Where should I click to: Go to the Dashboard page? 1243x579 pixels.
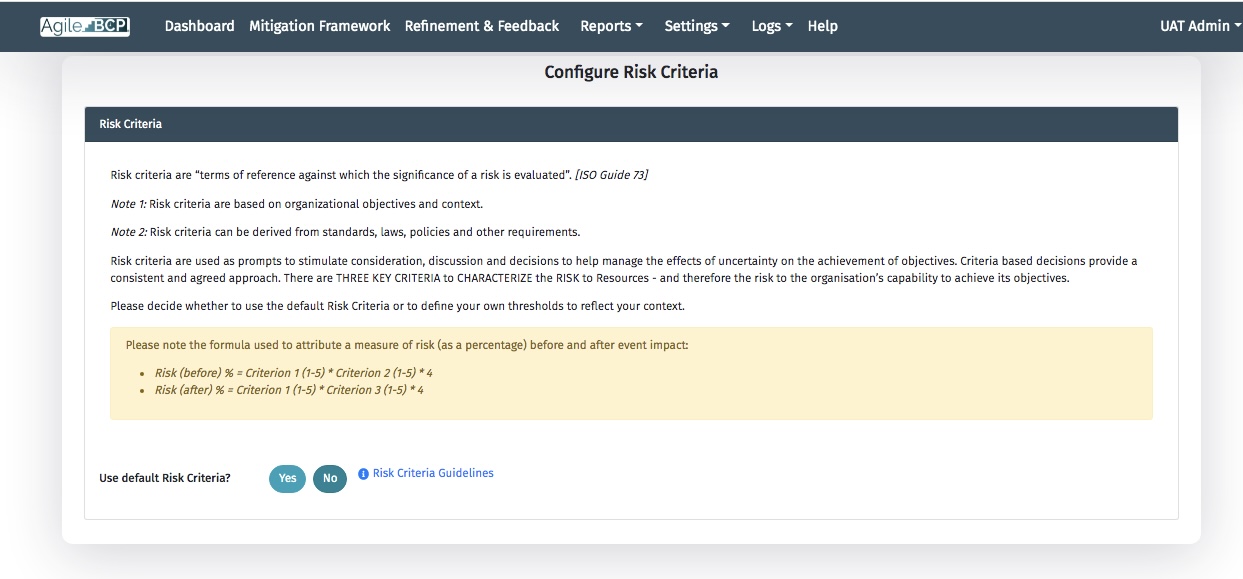coord(199,26)
